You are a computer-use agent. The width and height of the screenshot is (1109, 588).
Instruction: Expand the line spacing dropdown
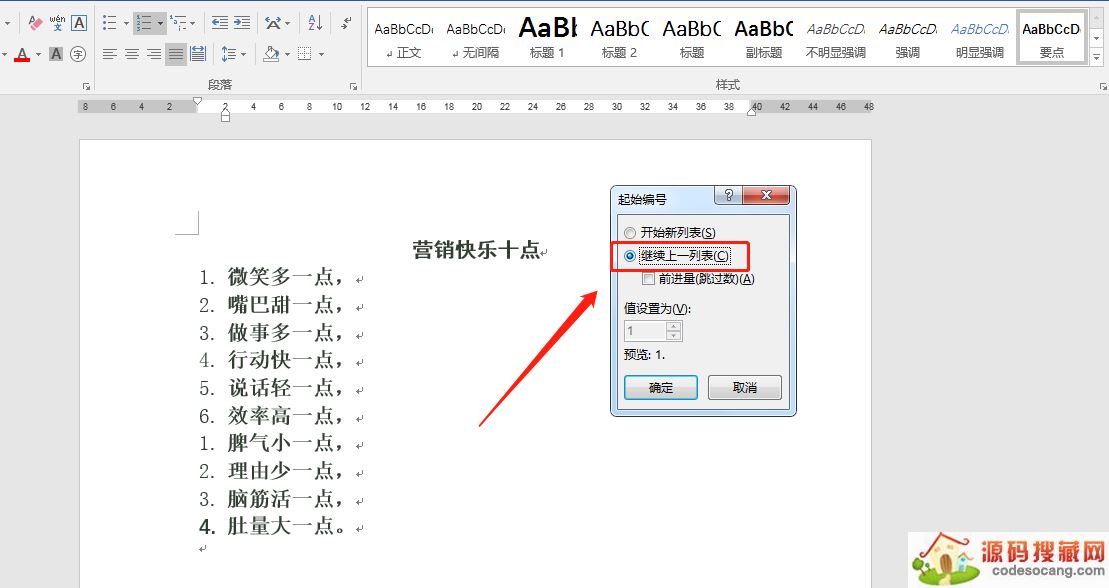(244, 54)
